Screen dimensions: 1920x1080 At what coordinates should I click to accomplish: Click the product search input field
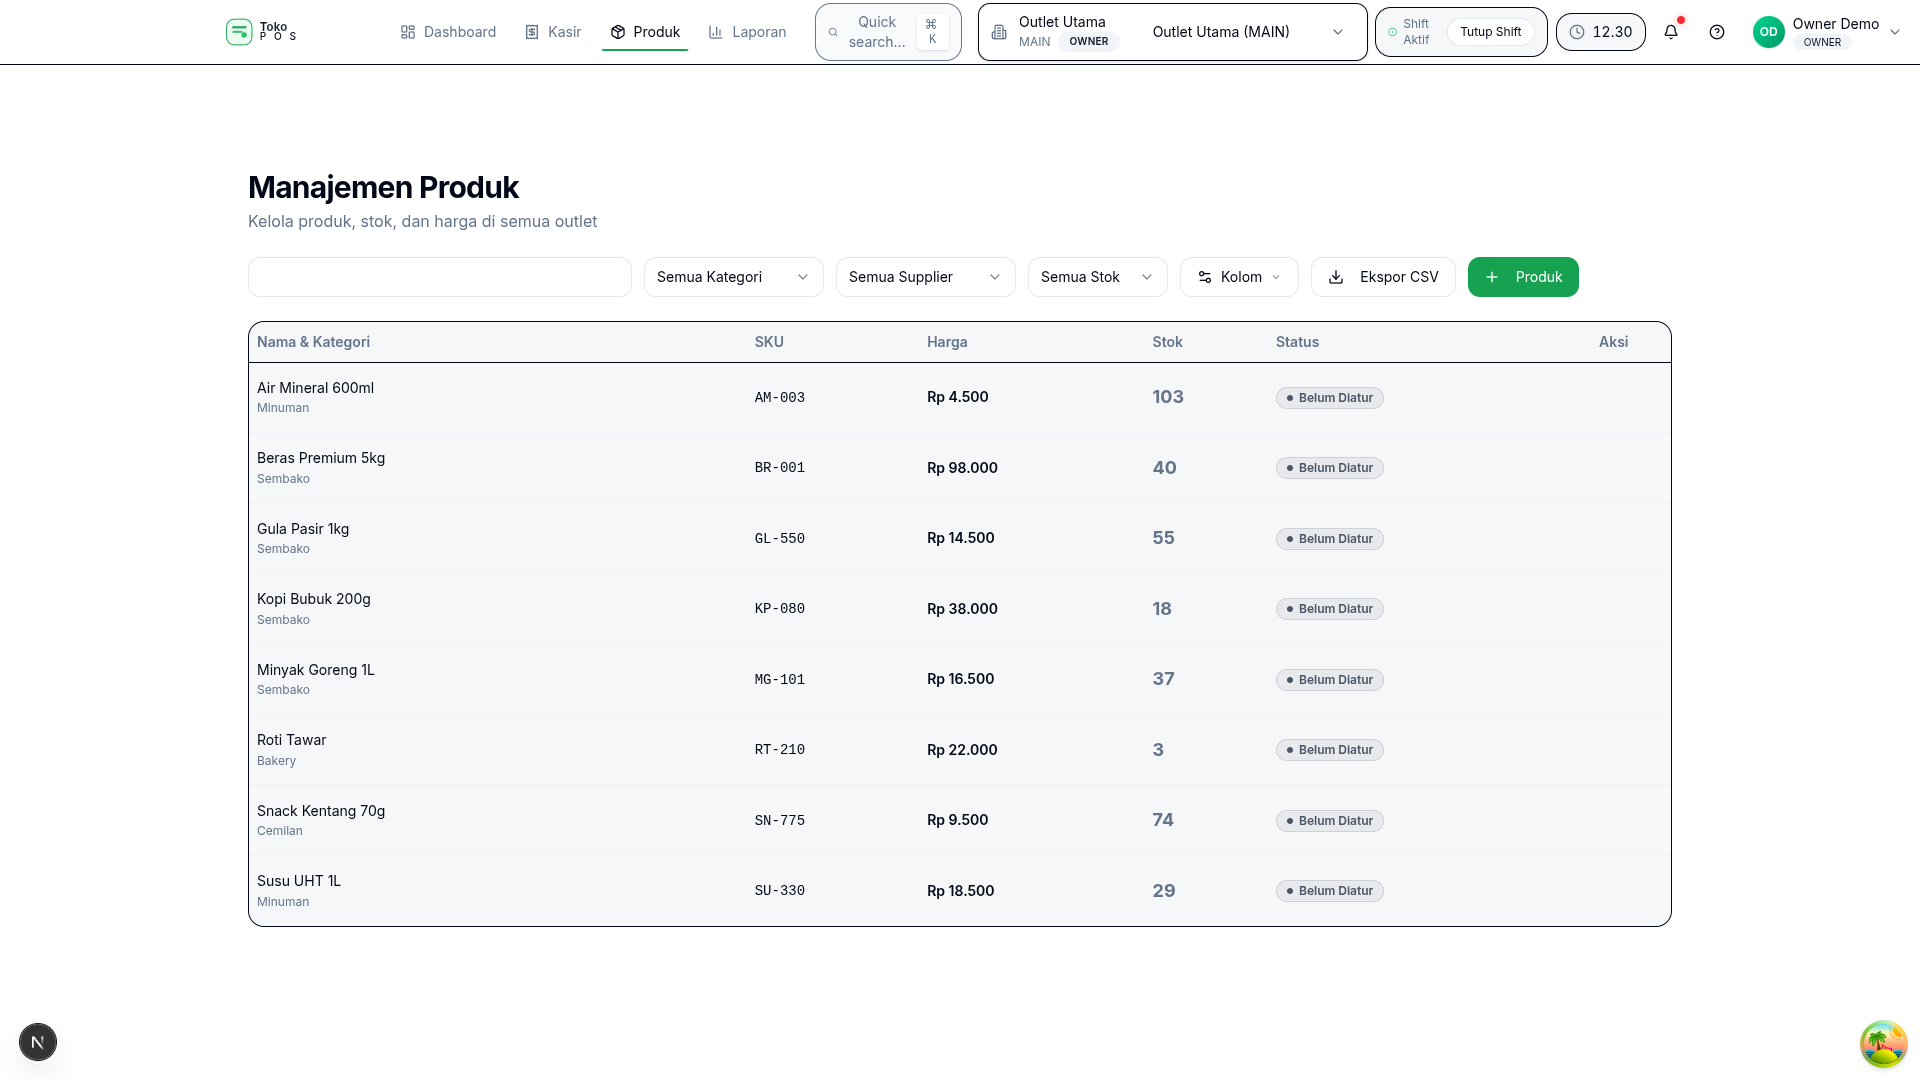click(x=439, y=277)
